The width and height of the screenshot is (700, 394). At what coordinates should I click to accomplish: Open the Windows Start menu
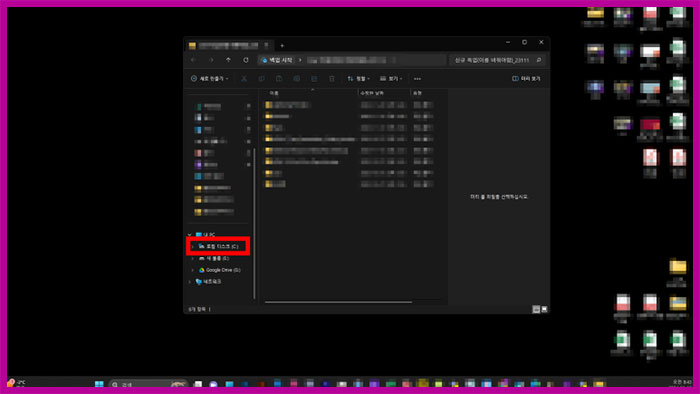99,384
